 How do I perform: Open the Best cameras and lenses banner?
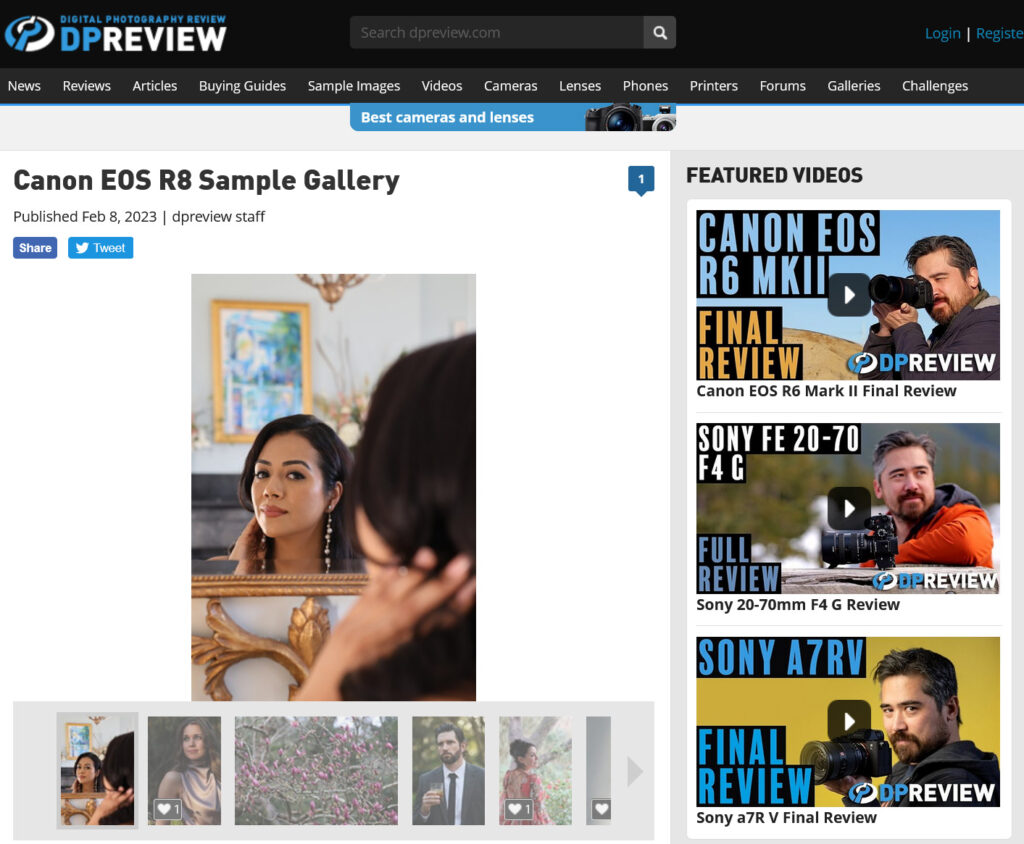click(x=512, y=117)
